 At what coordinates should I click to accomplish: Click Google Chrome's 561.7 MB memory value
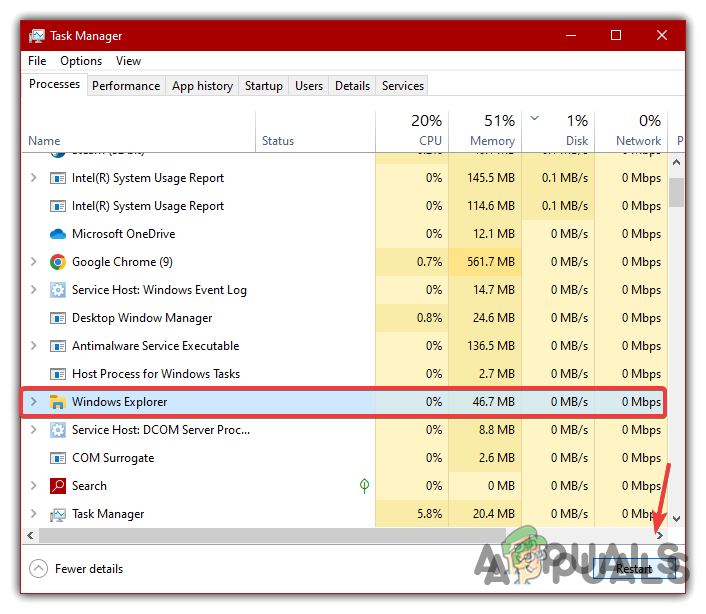pos(491,262)
